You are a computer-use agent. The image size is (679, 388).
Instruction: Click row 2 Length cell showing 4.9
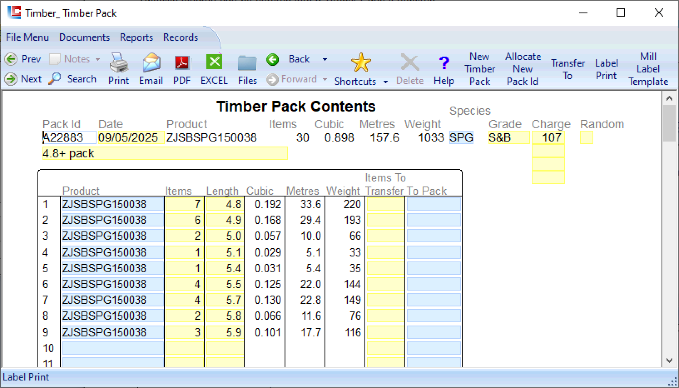224,220
